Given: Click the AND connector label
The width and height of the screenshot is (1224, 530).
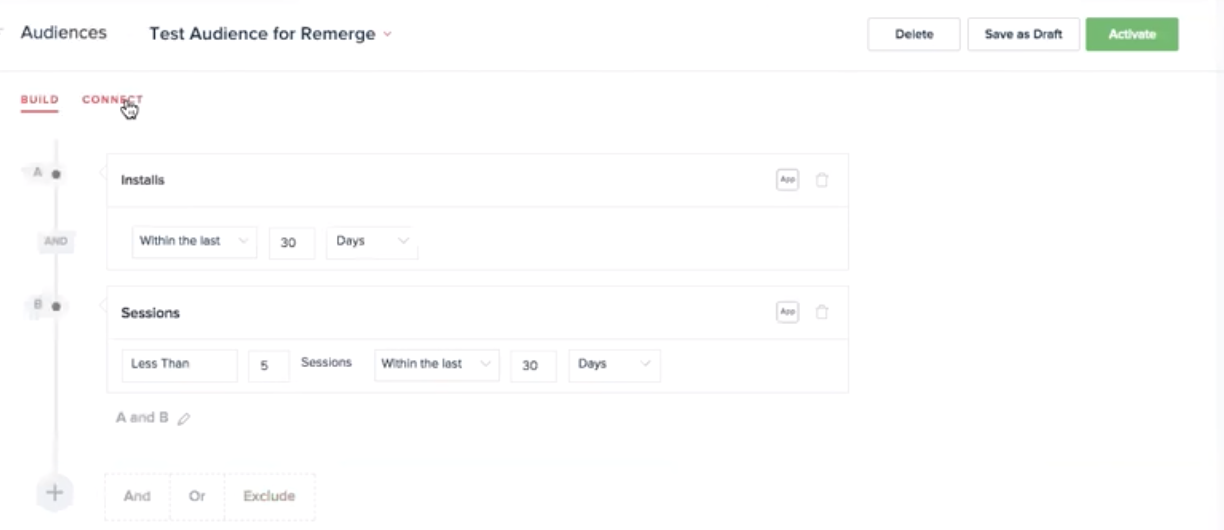Looking at the screenshot, I should coord(55,241).
